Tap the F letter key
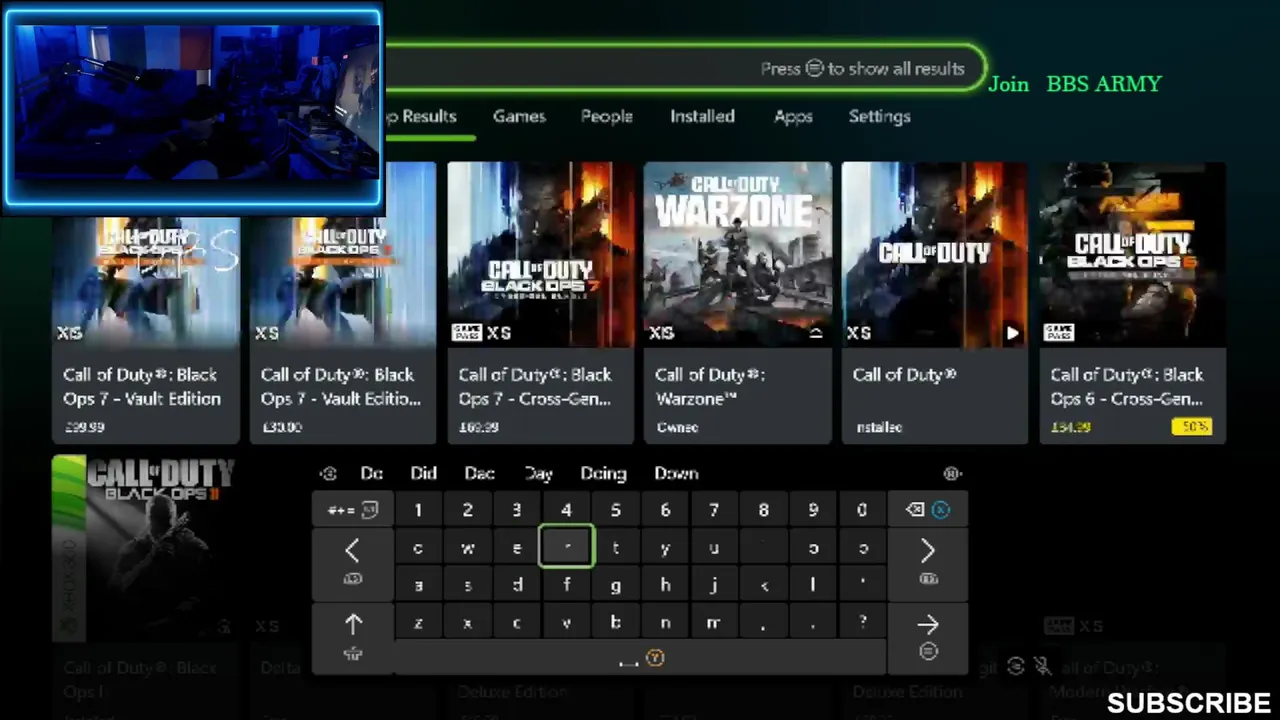Viewport: 1280px width, 720px height. point(566,586)
